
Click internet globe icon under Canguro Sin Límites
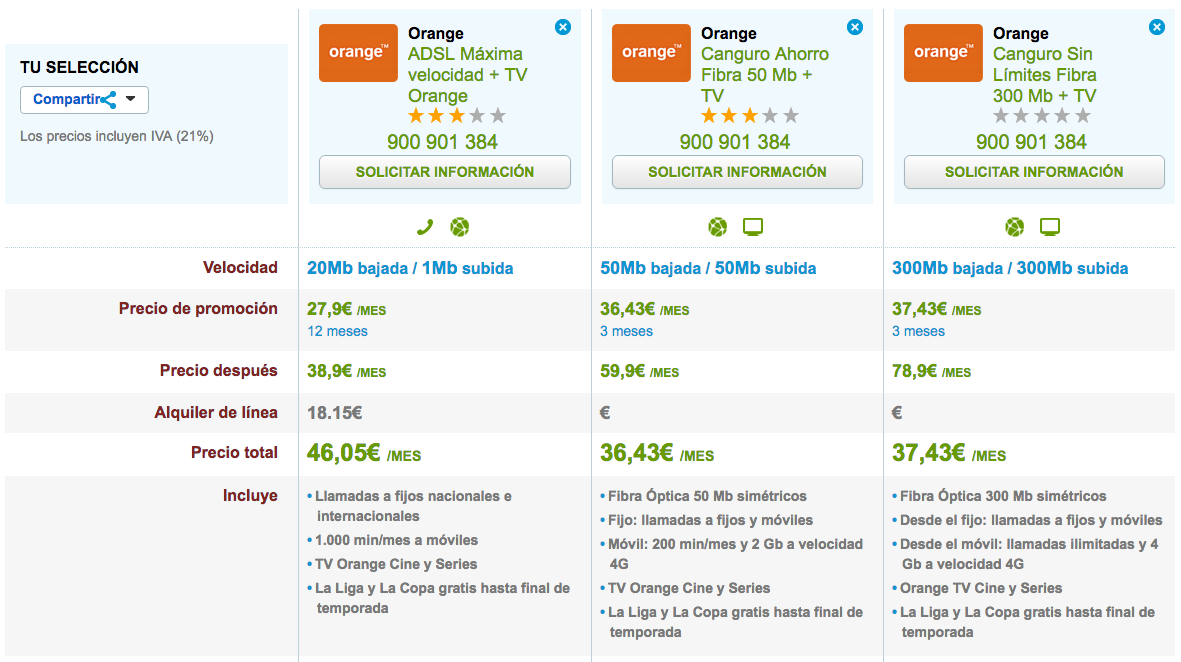(1015, 227)
